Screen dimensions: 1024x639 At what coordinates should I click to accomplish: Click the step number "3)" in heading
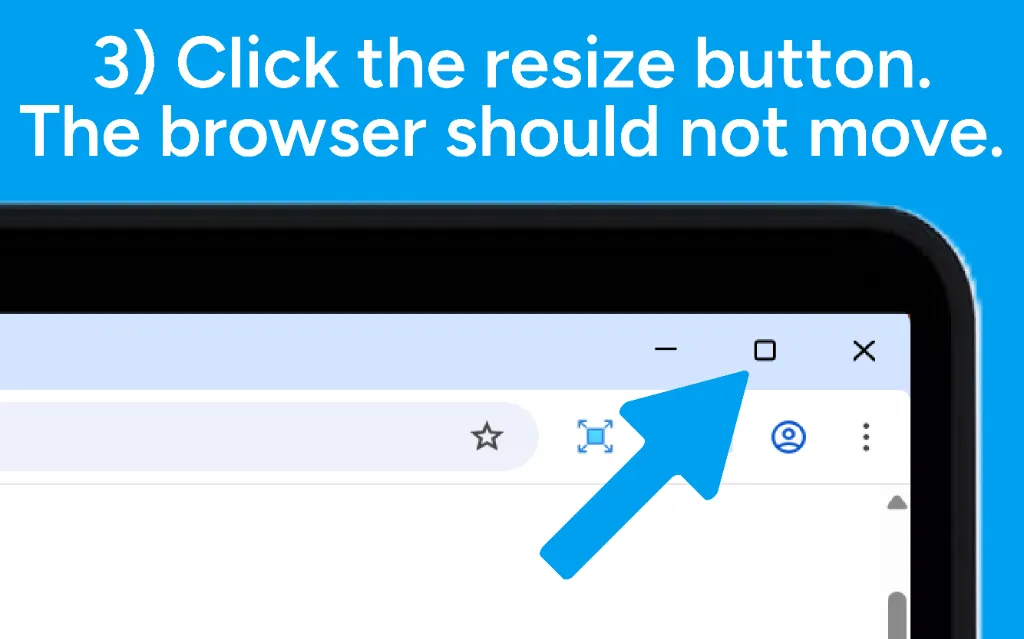pos(125,64)
